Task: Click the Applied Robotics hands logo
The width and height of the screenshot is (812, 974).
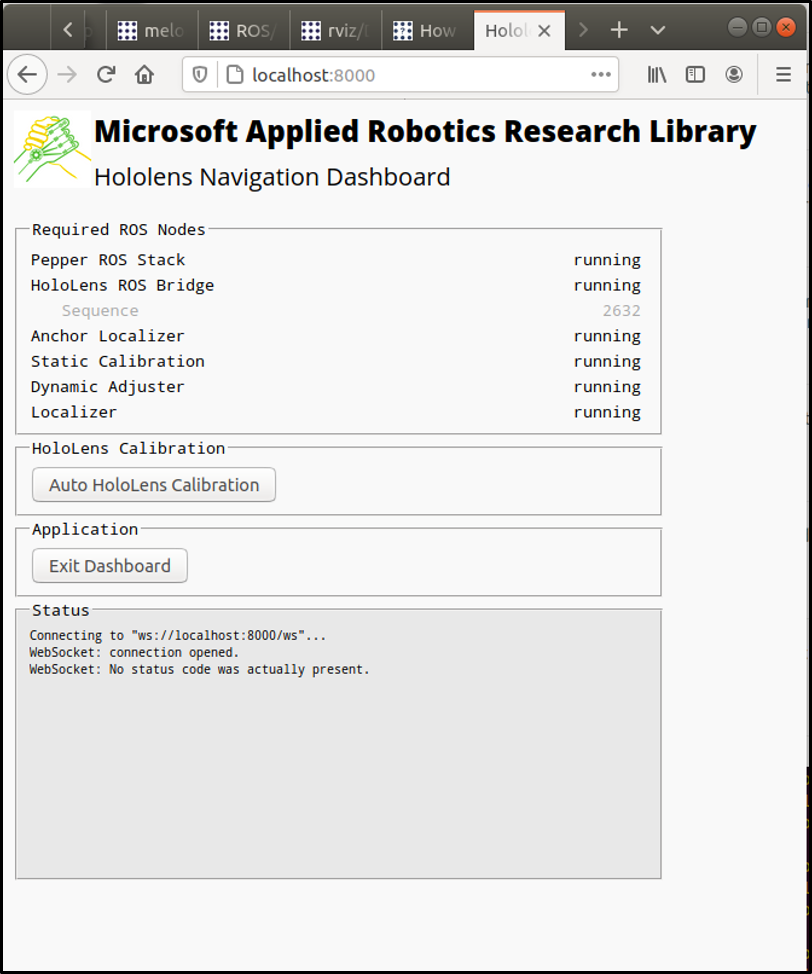Action: point(52,149)
